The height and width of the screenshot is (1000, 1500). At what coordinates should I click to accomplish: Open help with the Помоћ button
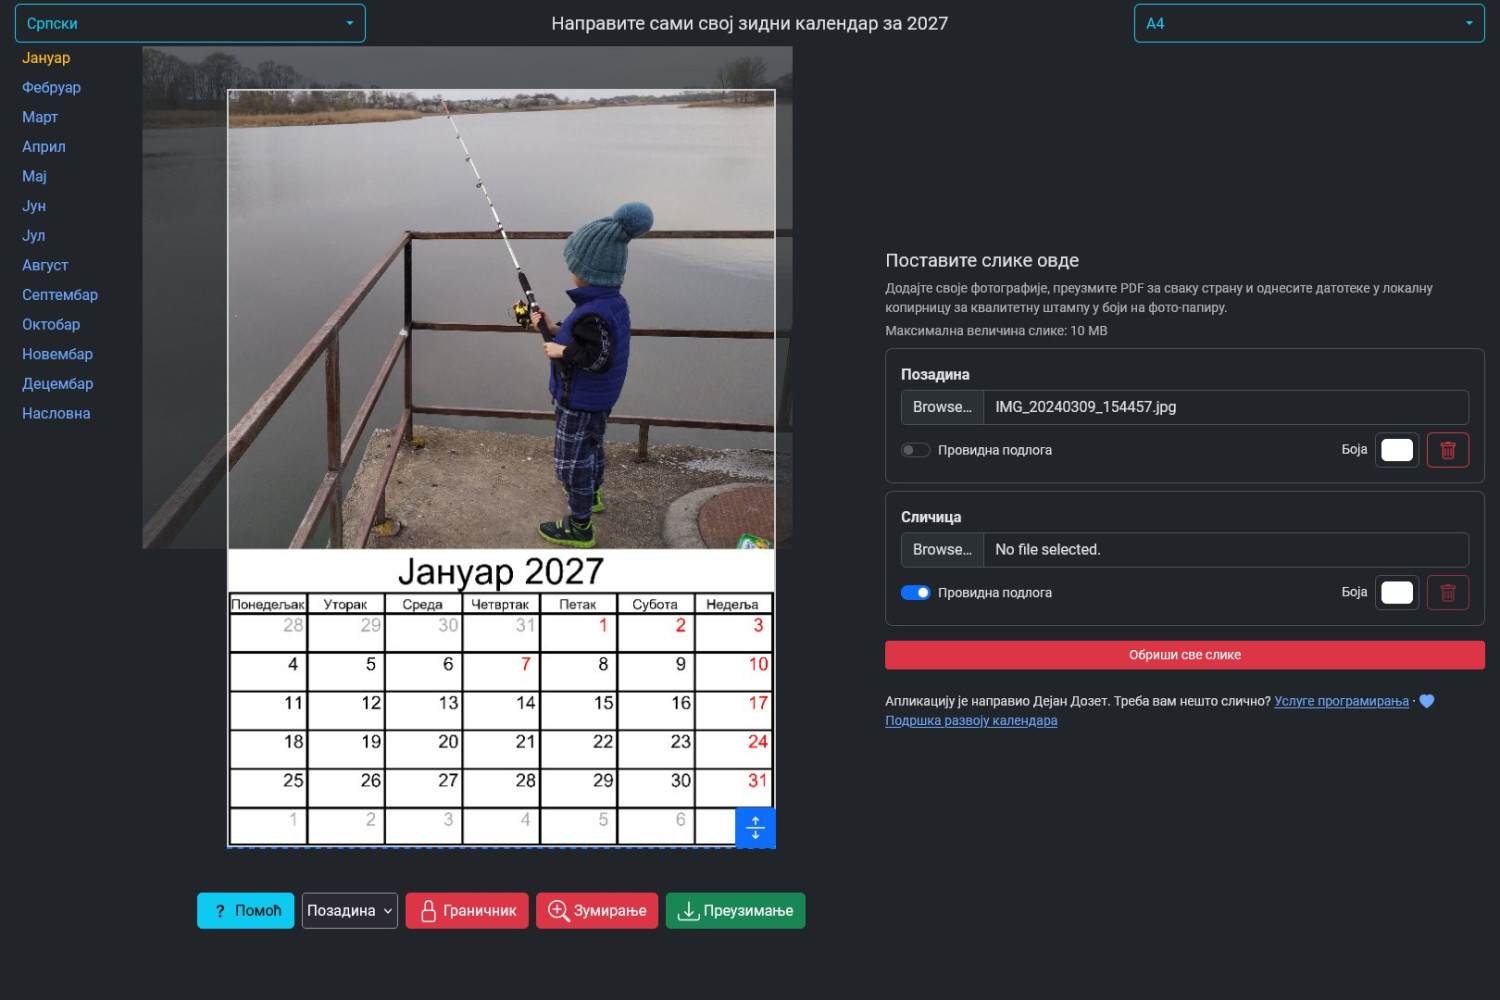pos(246,911)
